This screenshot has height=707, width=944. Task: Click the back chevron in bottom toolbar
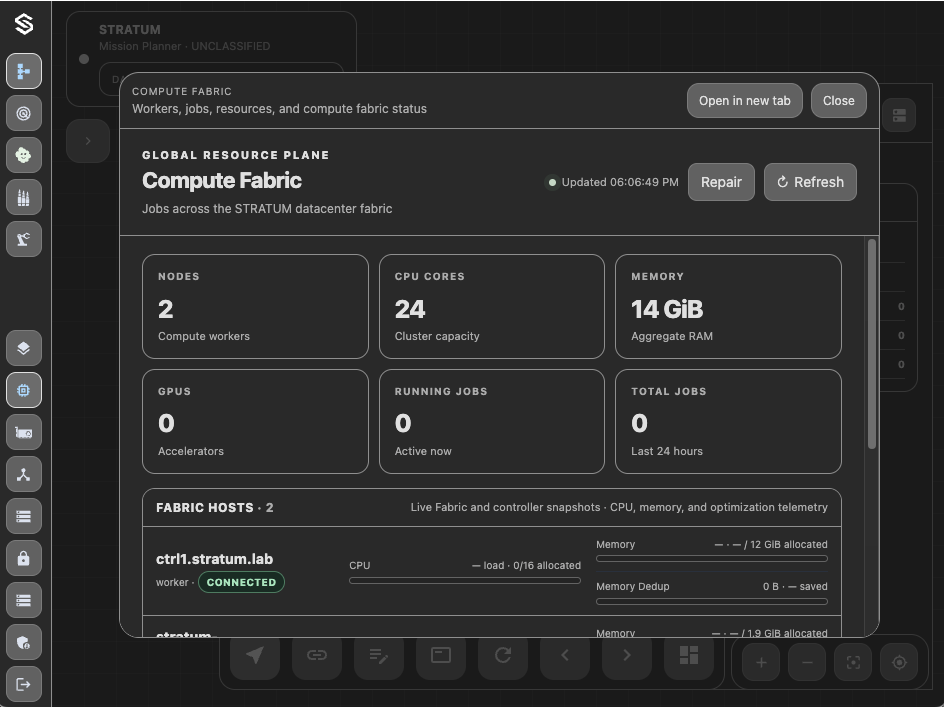point(565,656)
